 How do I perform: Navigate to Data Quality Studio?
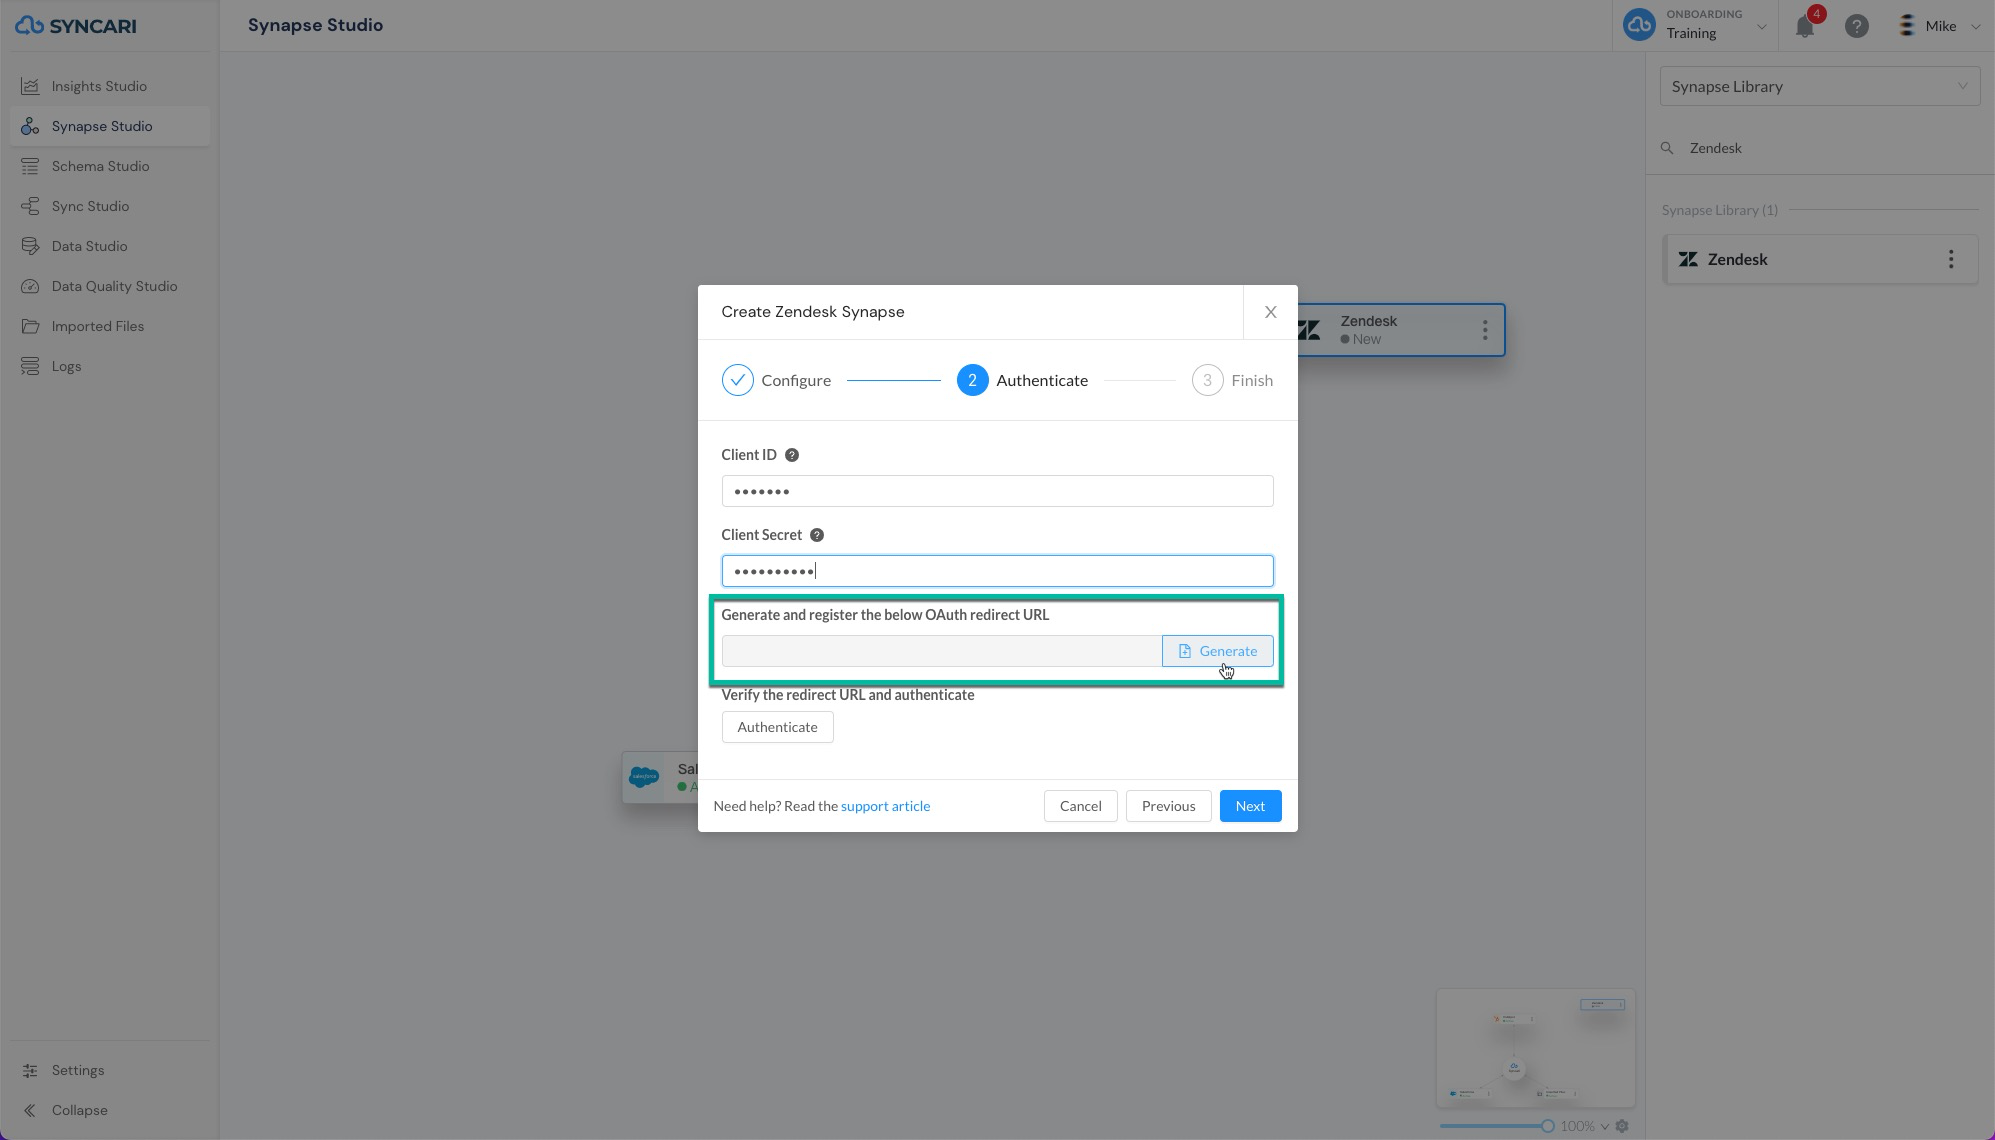[110, 286]
